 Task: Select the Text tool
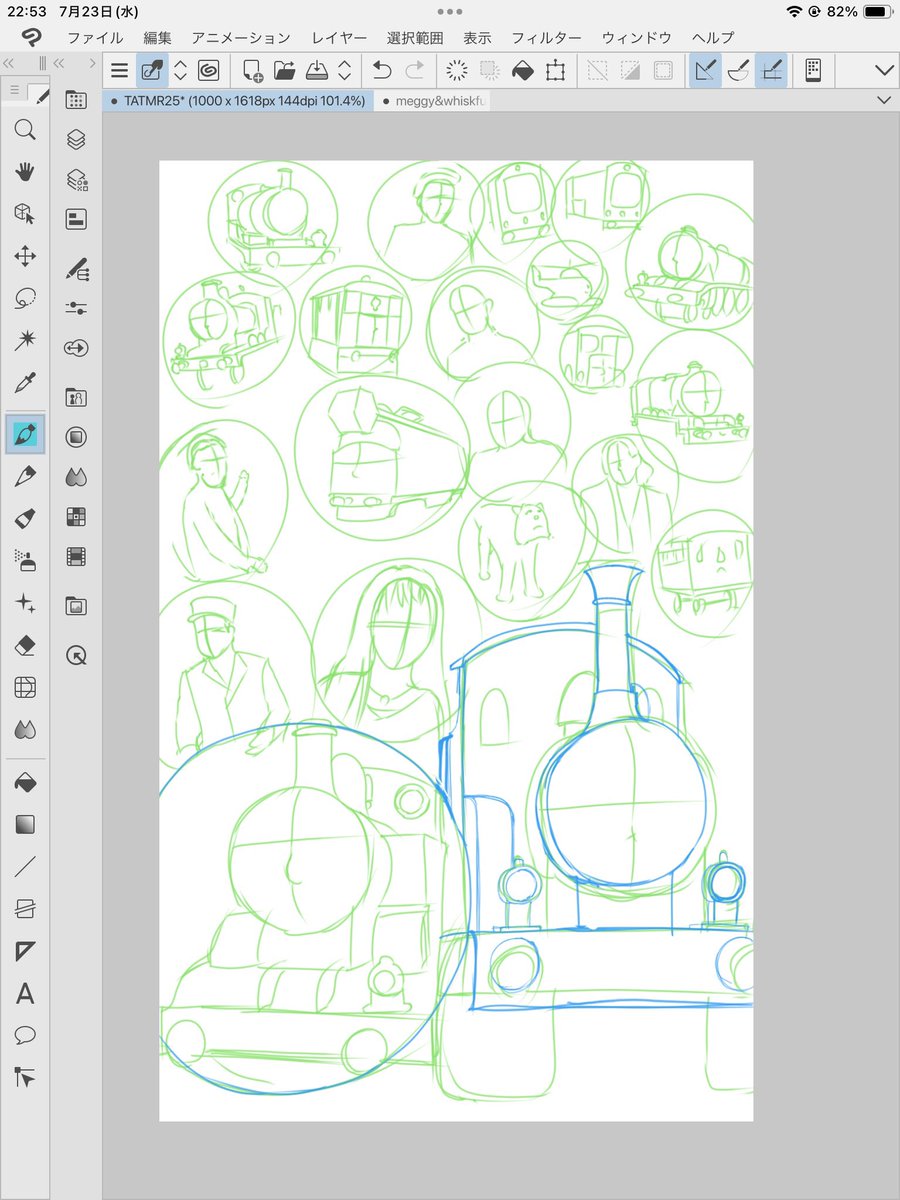point(25,994)
